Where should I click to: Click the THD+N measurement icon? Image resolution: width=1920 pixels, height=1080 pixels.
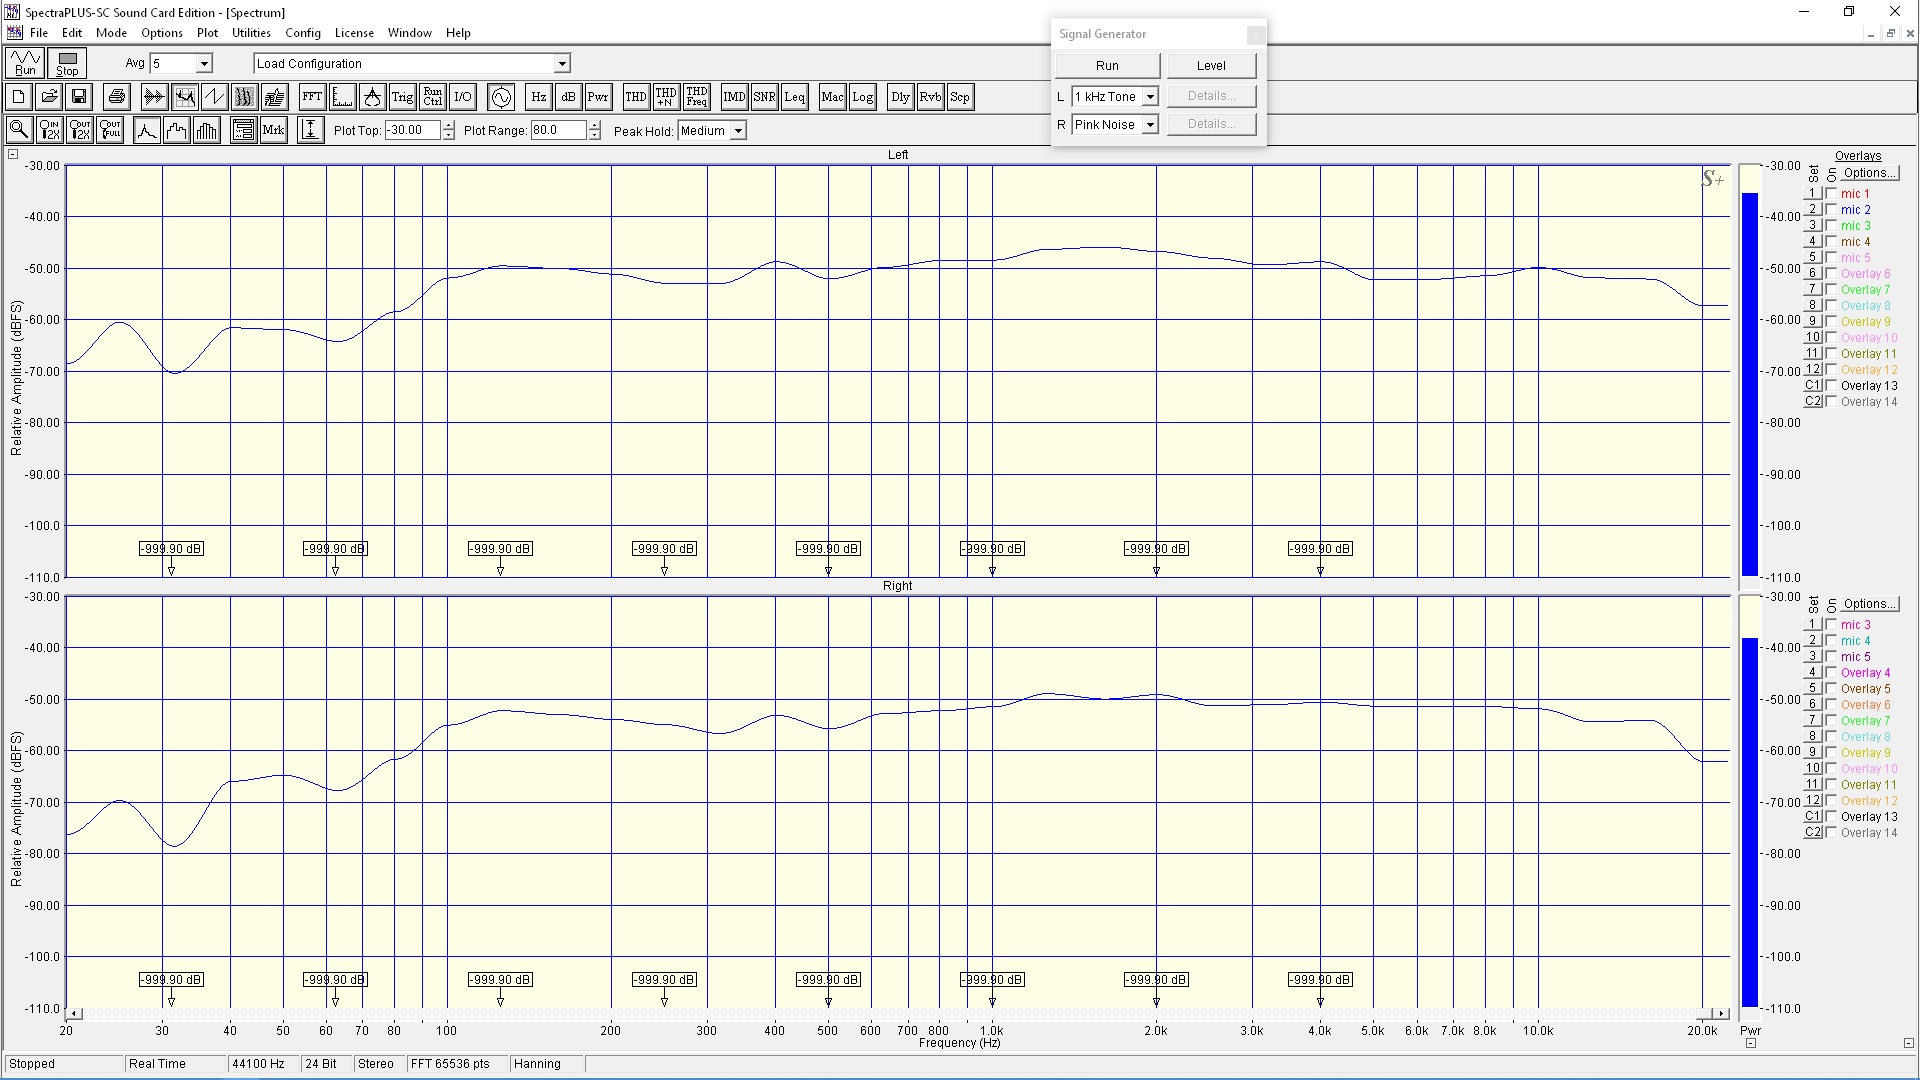point(666,97)
